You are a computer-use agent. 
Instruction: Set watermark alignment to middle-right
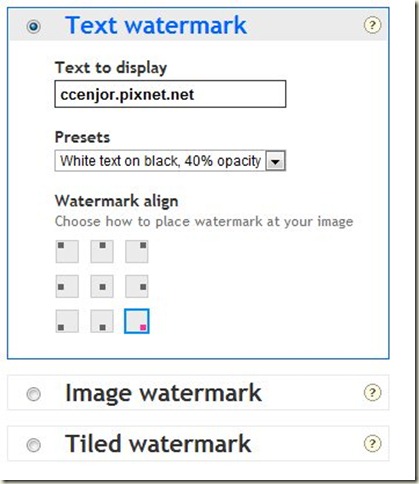coord(137,286)
